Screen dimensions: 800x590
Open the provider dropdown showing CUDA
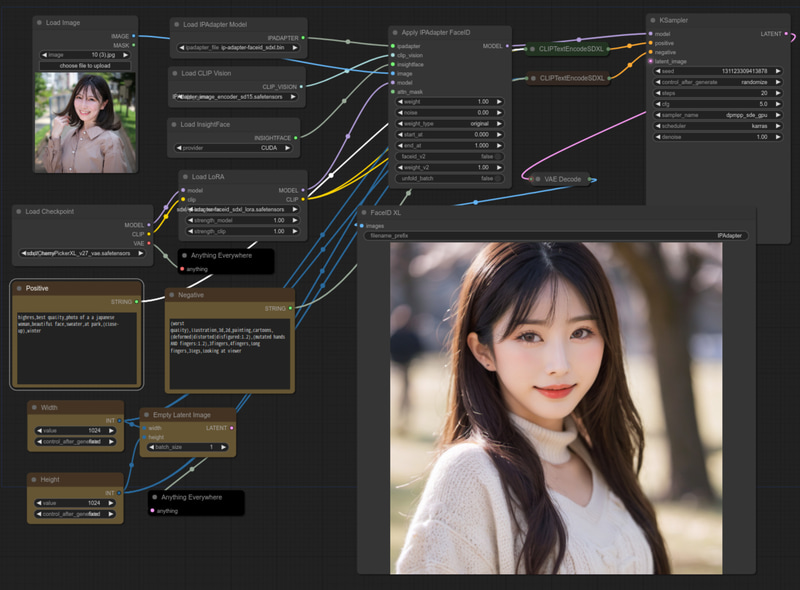pyautogui.click(x=235, y=148)
